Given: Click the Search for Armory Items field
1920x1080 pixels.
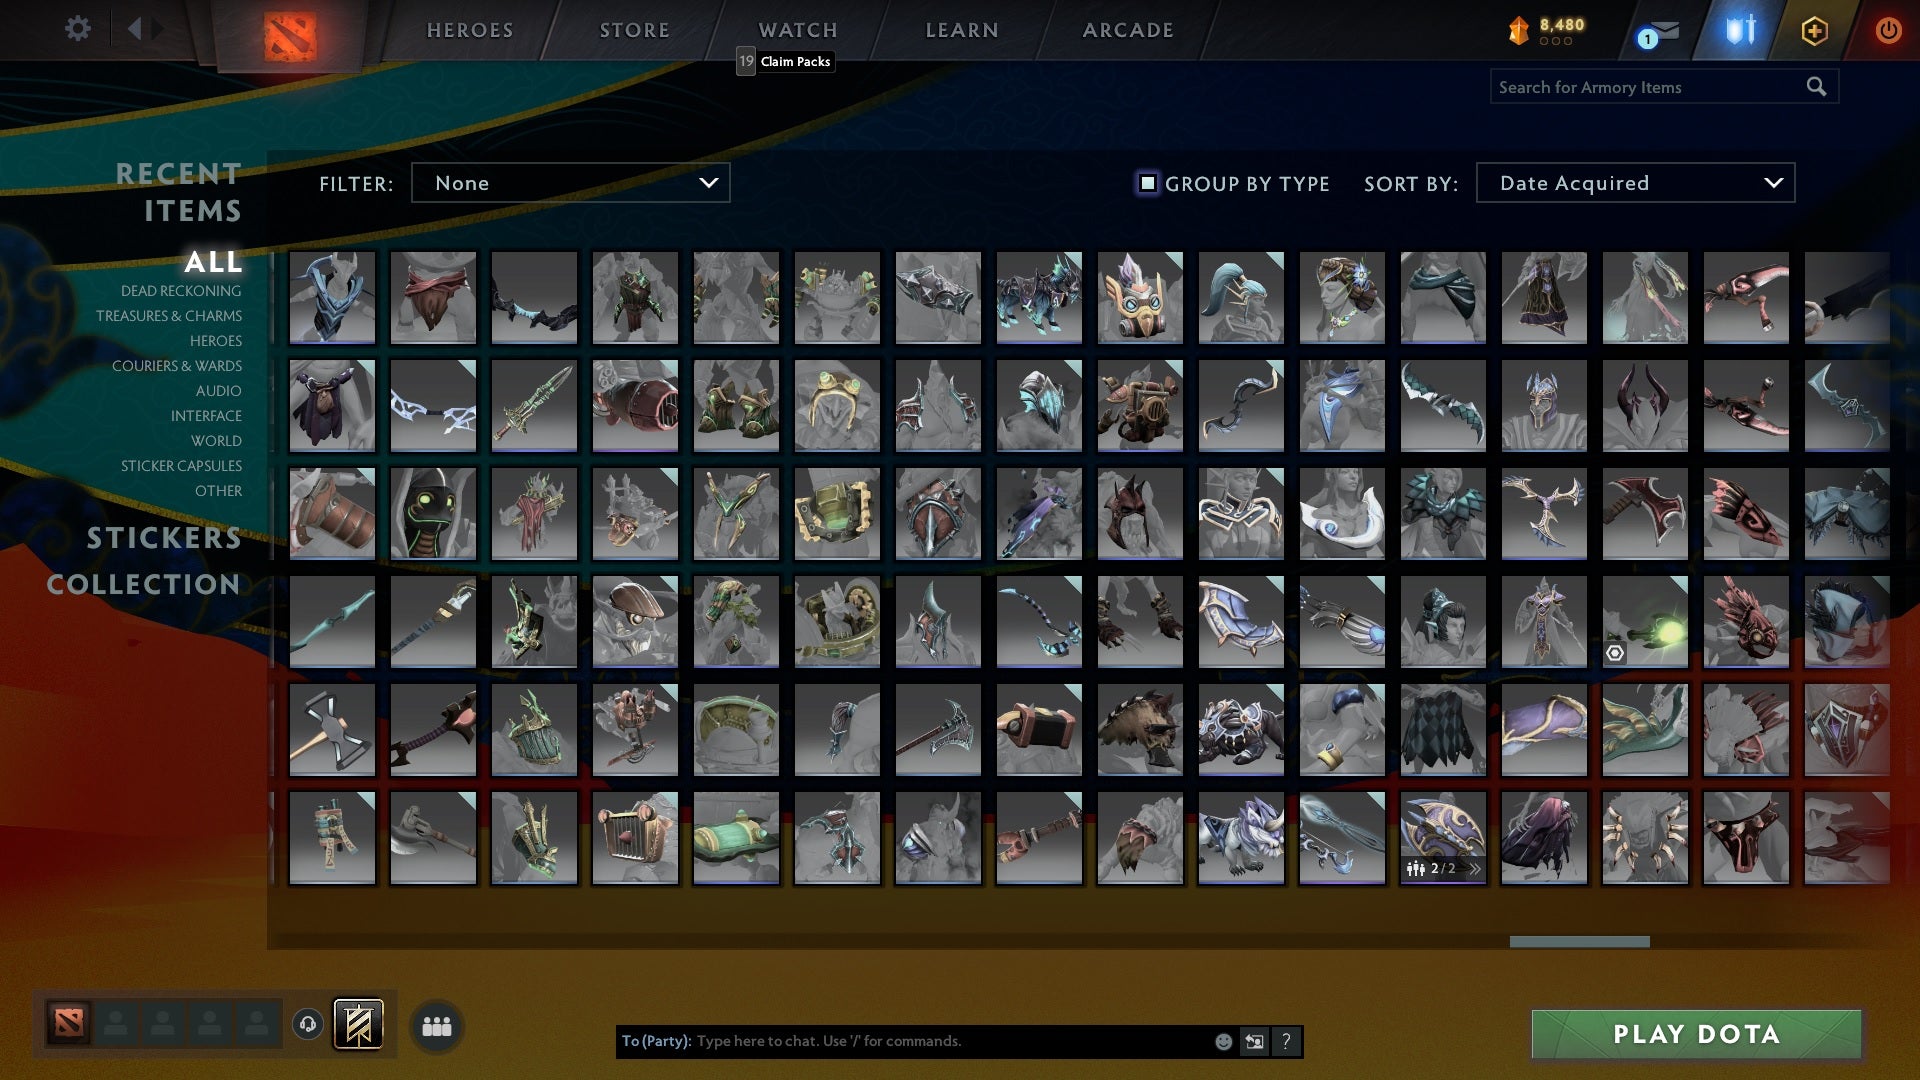Looking at the screenshot, I should click(1648, 87).
